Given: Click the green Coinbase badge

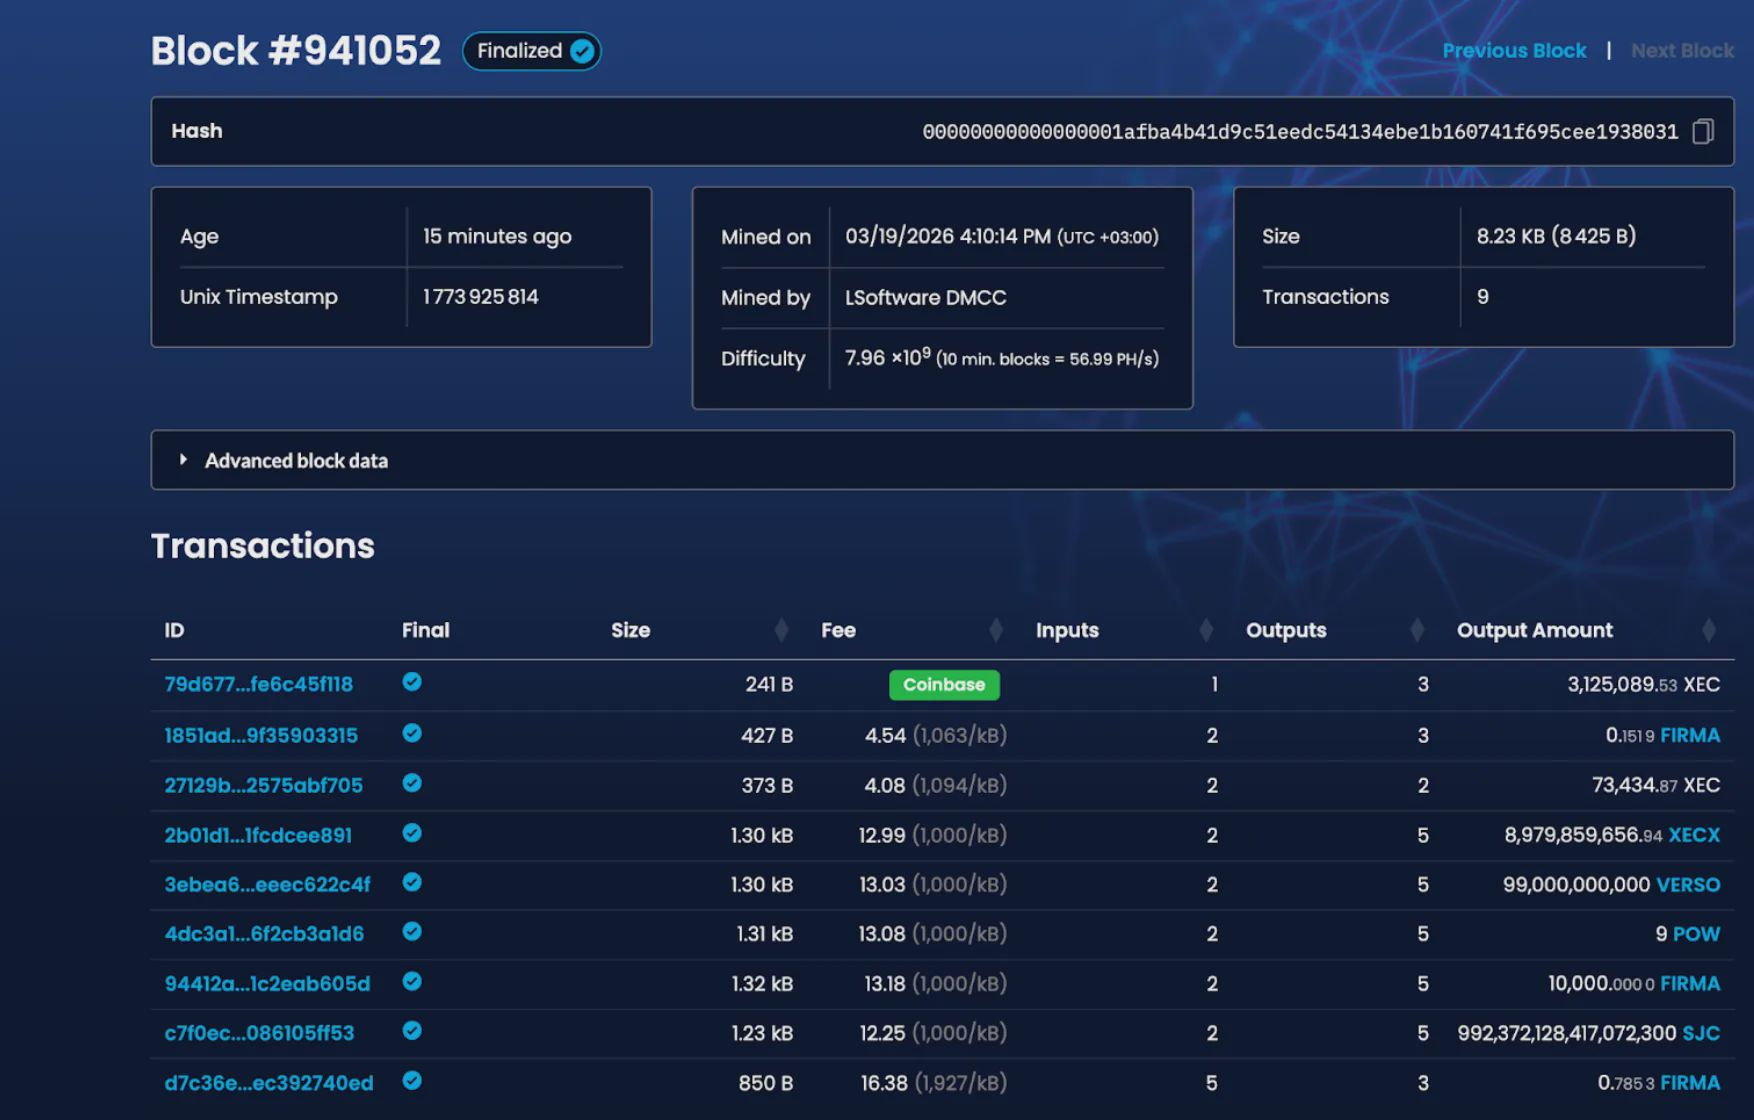Looking at the screenshot, I should [x=944, y=684].
